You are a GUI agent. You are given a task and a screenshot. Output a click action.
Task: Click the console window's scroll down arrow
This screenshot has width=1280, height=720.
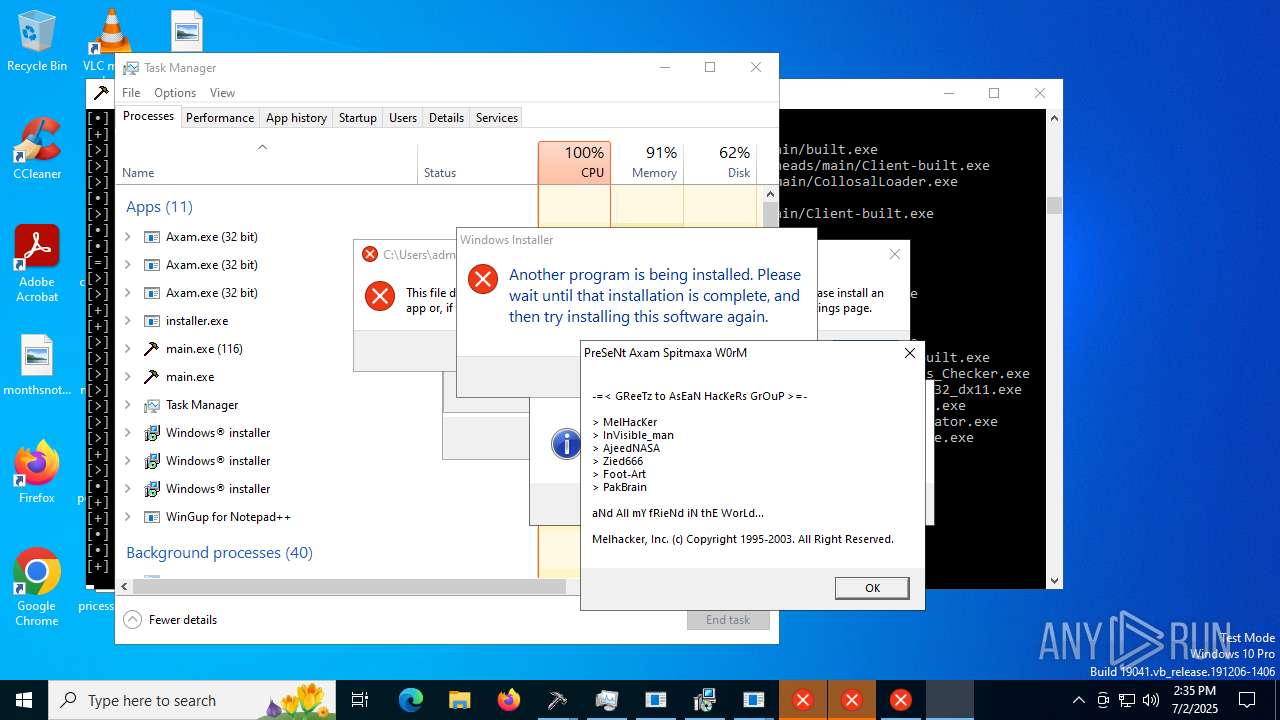1054,580
